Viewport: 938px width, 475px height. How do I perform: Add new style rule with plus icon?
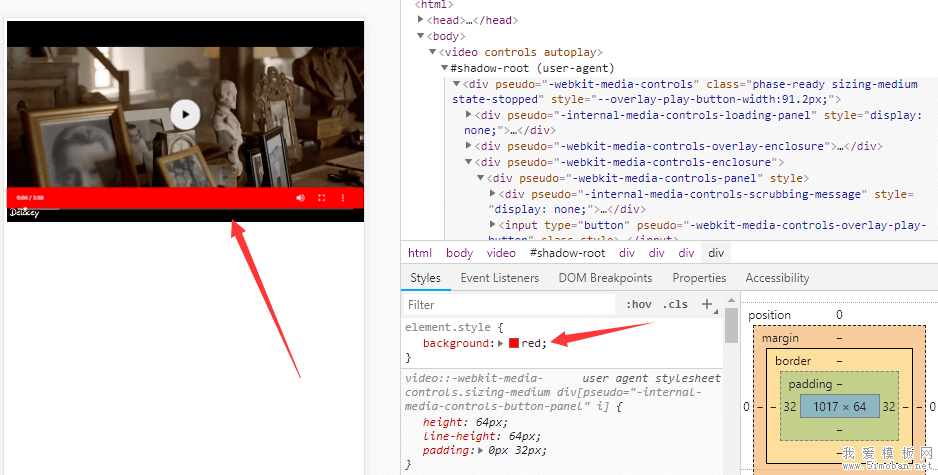pos(707,304)
